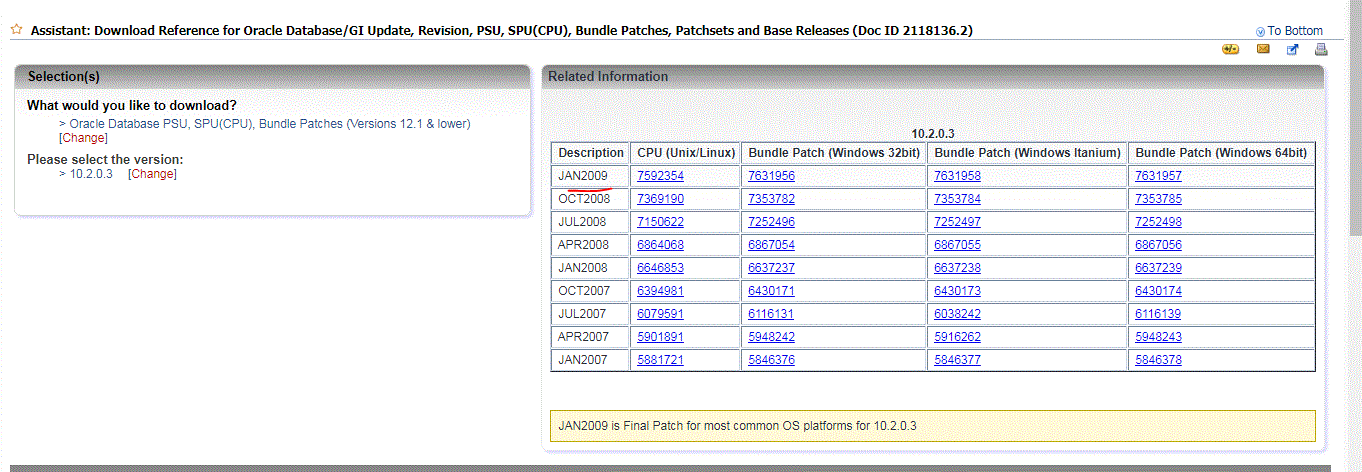
Task: Jump using the To Bottom link
Action: (x=1295, y=31)
